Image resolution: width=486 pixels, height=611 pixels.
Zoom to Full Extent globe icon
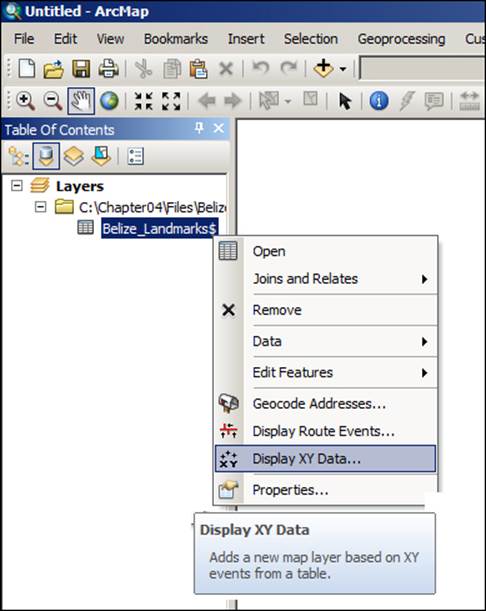[x=109, y=101]
